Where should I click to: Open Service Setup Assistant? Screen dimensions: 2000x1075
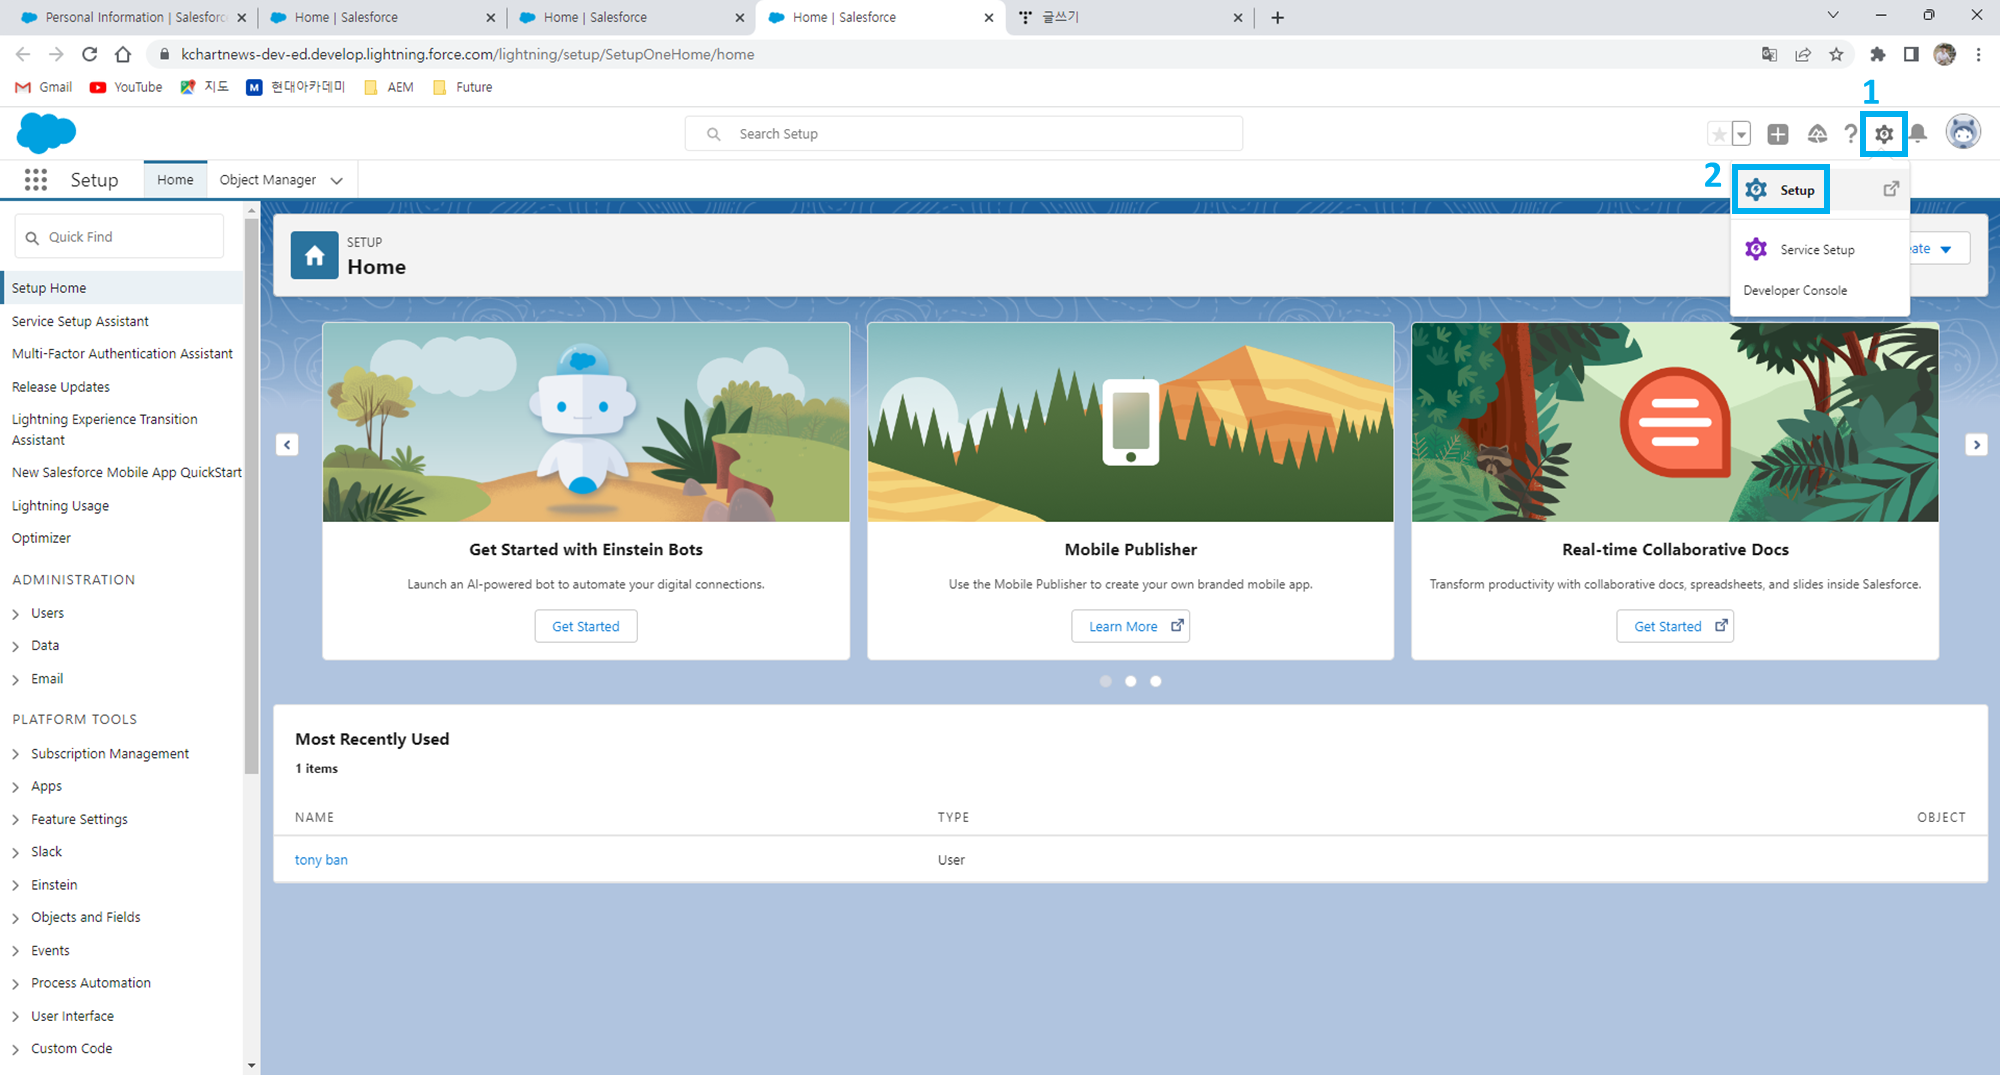pyautogui.click(x=80, y=321)
